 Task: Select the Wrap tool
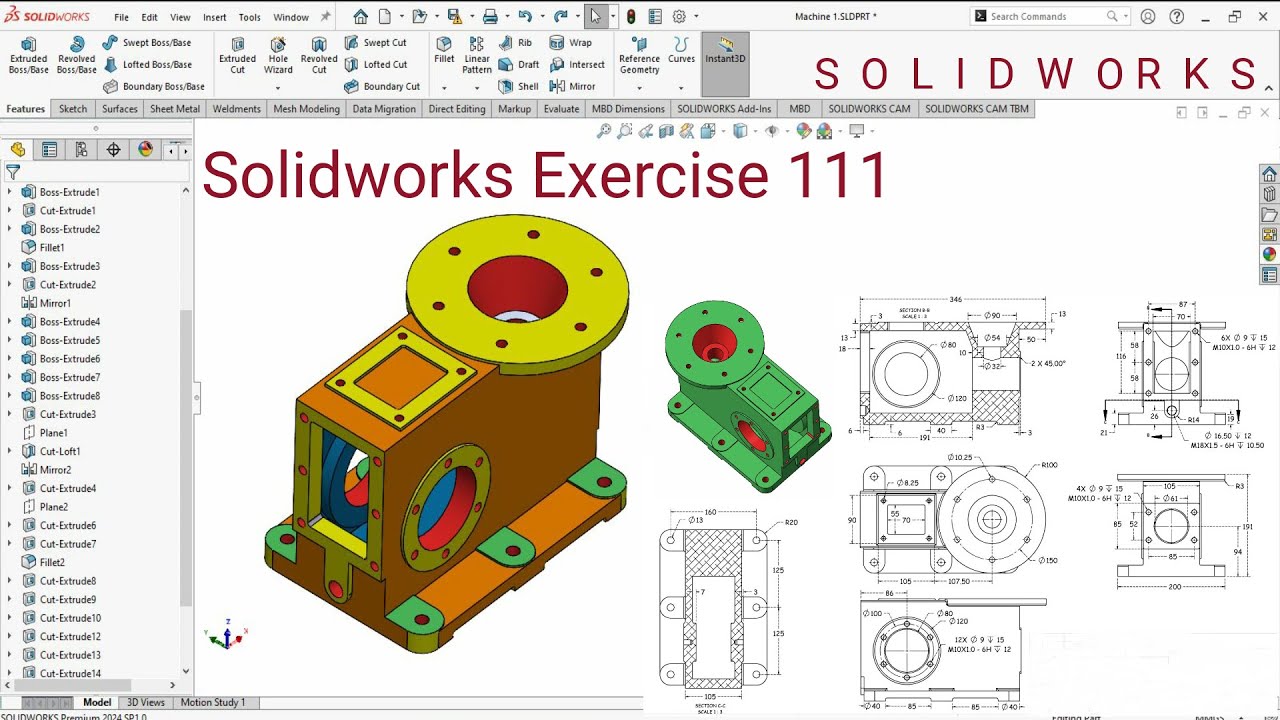(570, 43)
